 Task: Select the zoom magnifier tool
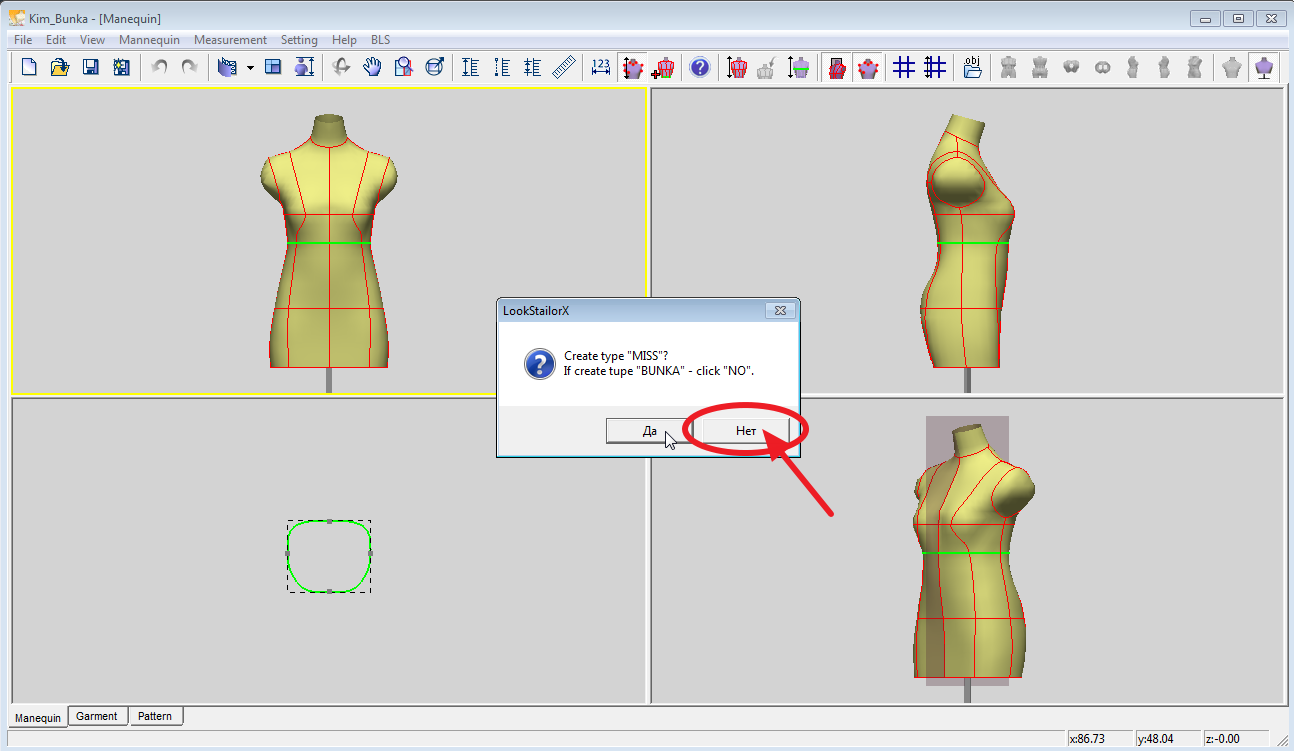coord(403,67)
